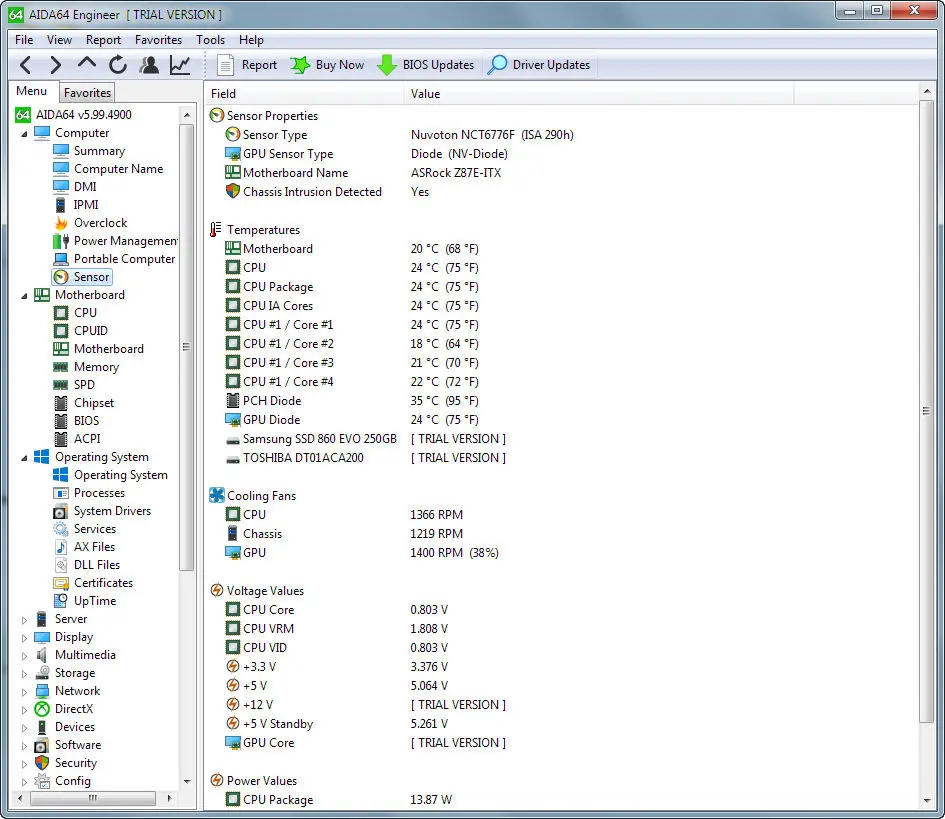
Task: Expand the Storage tree node
Action: (24, 674)
